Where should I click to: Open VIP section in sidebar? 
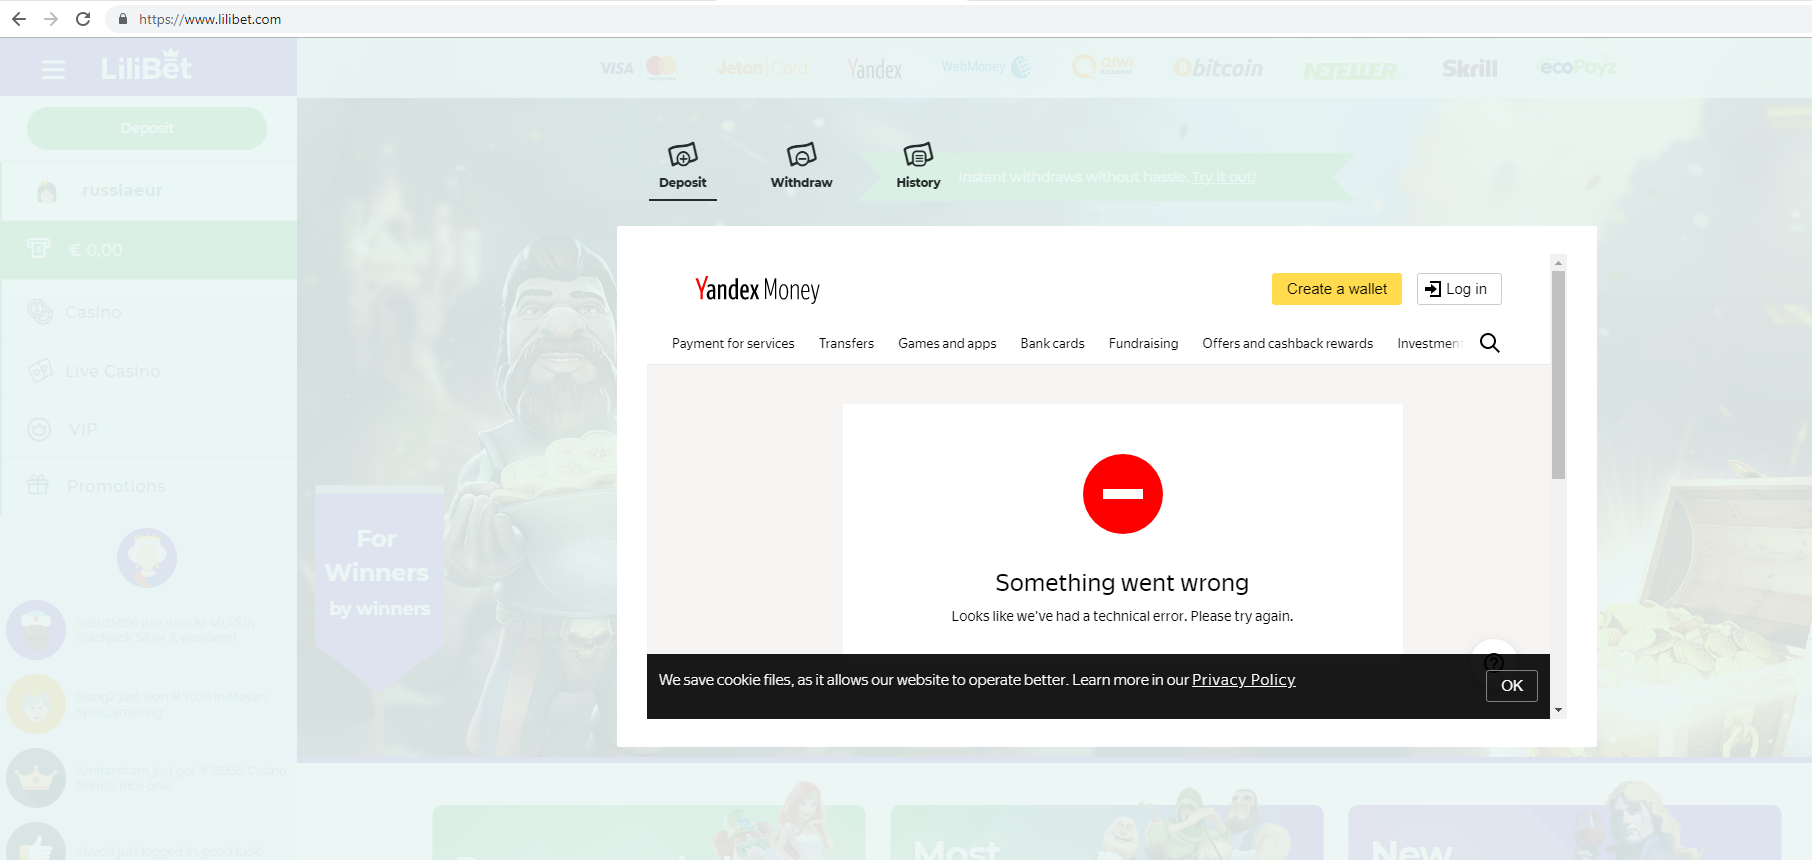[149, 429]
